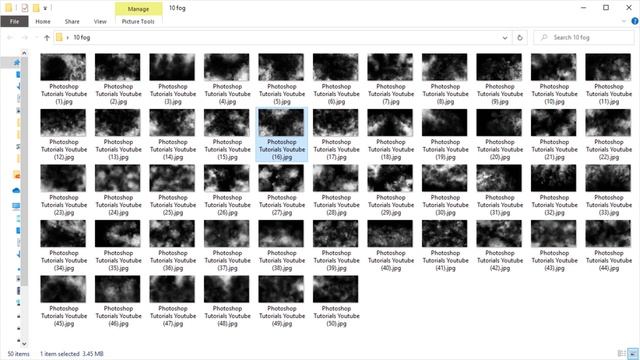Select thumbnail Photoshop Tutorials Youtube (8).jpg
The image size is (640, 360).
[x=444, y=67]
